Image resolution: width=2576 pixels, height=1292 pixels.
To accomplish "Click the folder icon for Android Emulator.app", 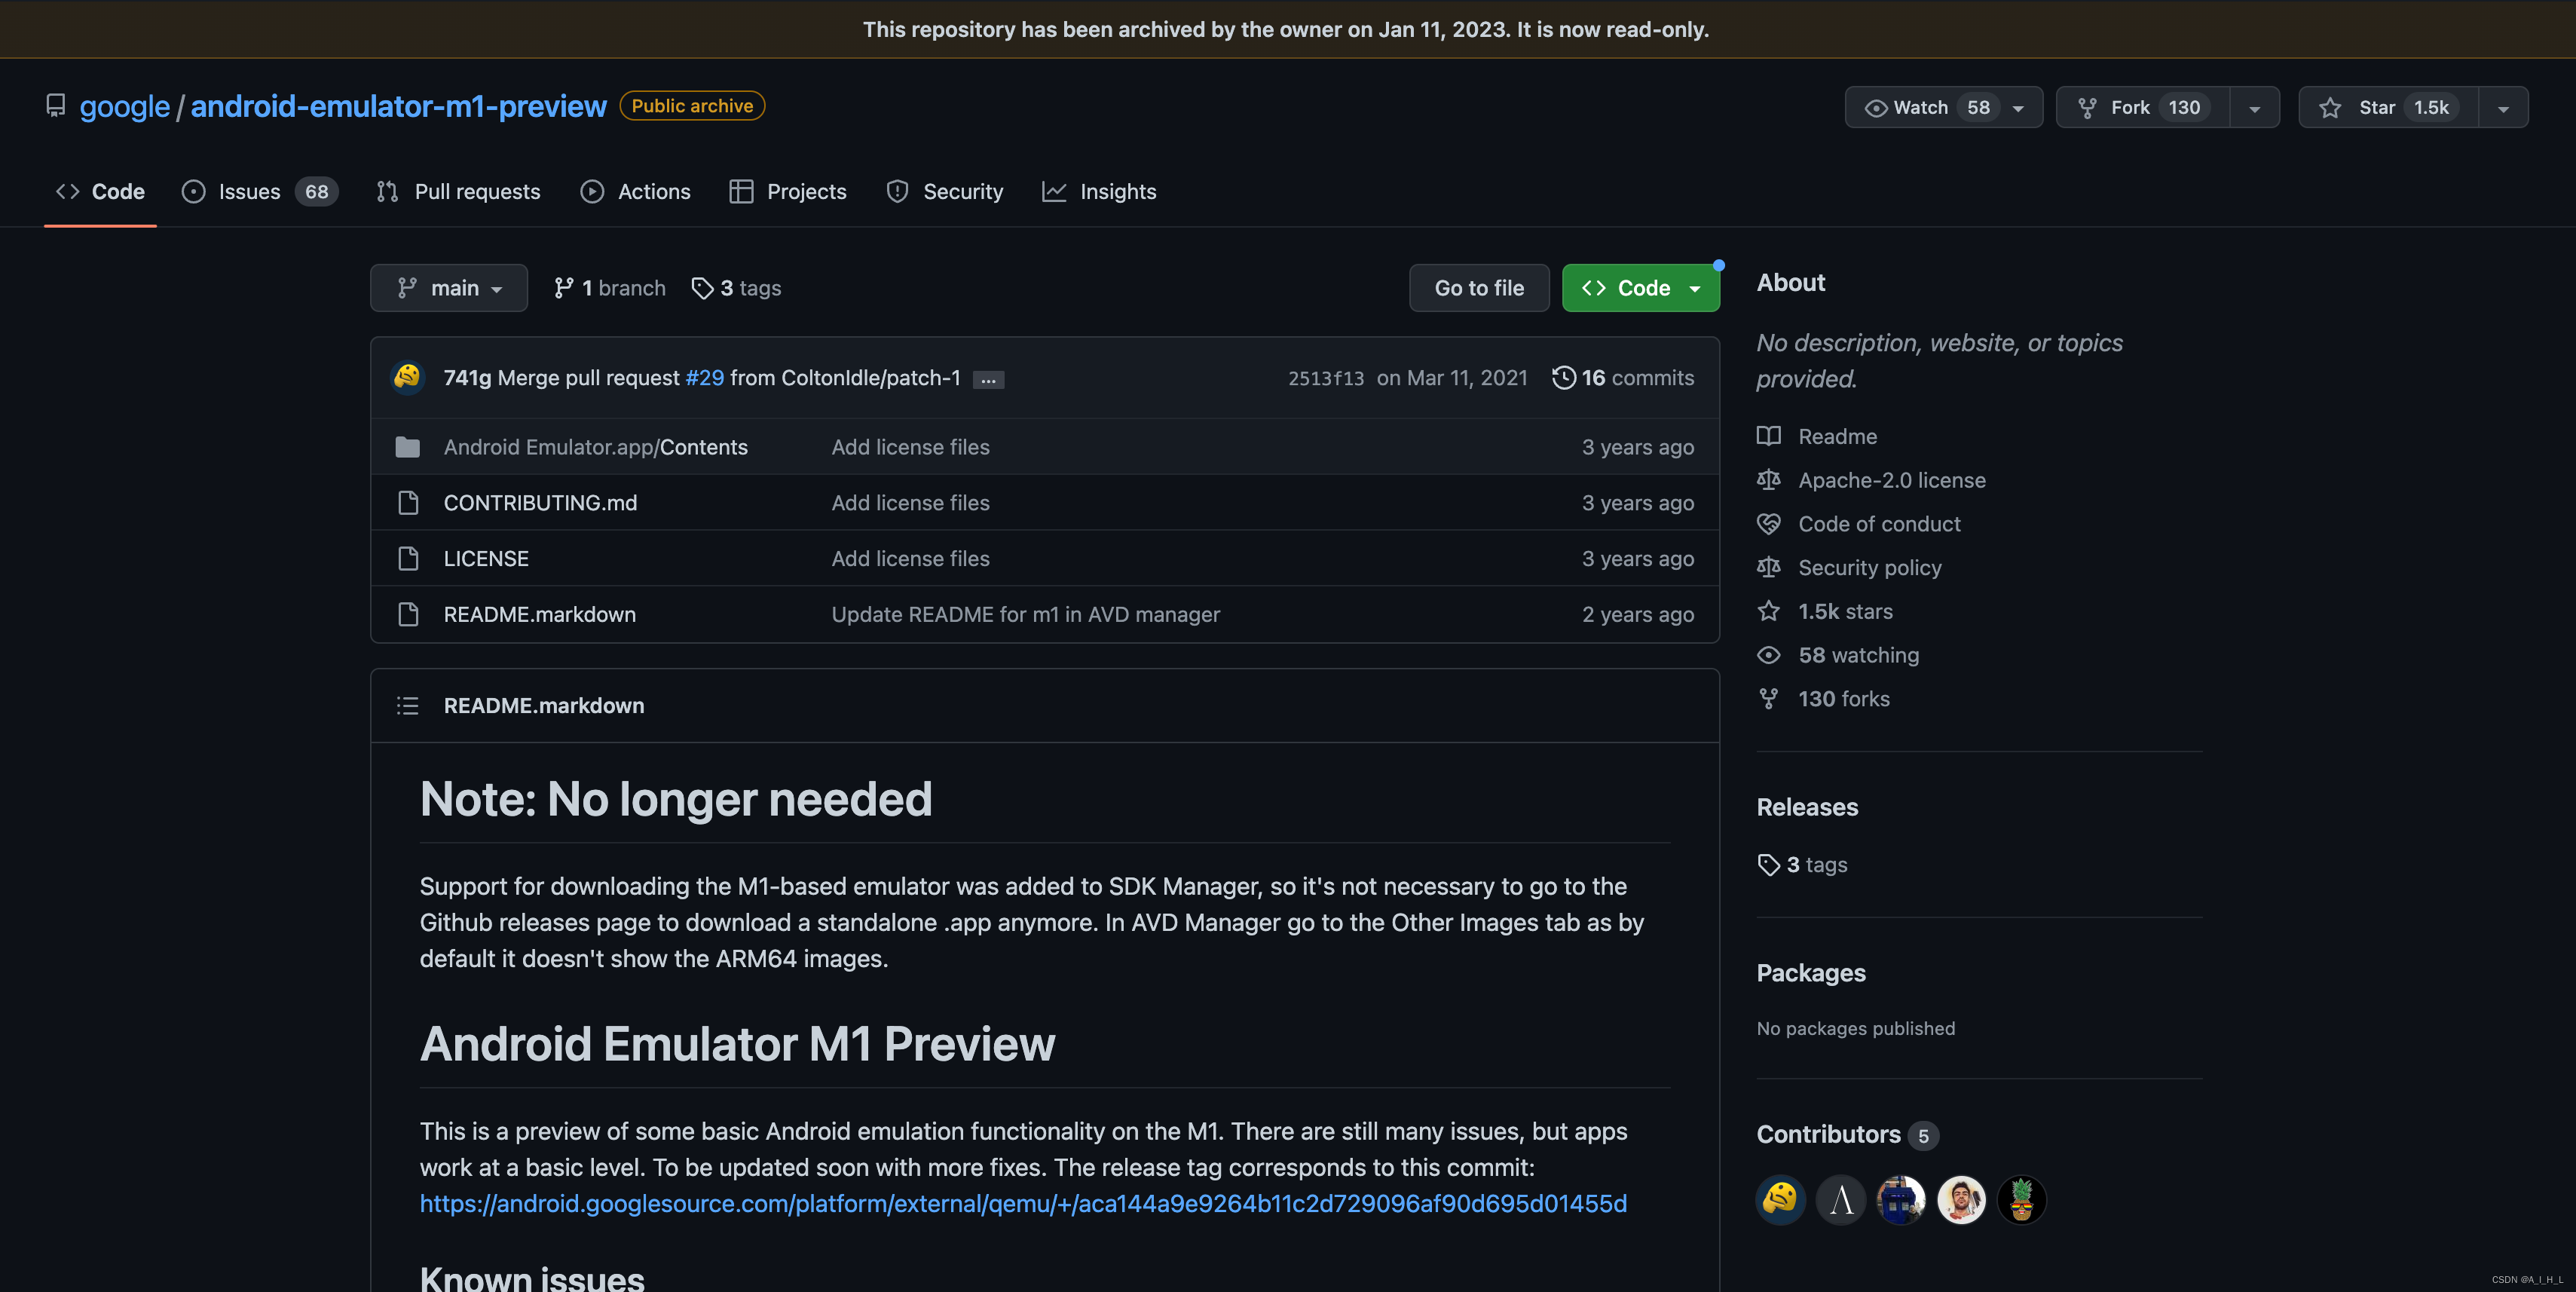I will click(x=408, y=447).
